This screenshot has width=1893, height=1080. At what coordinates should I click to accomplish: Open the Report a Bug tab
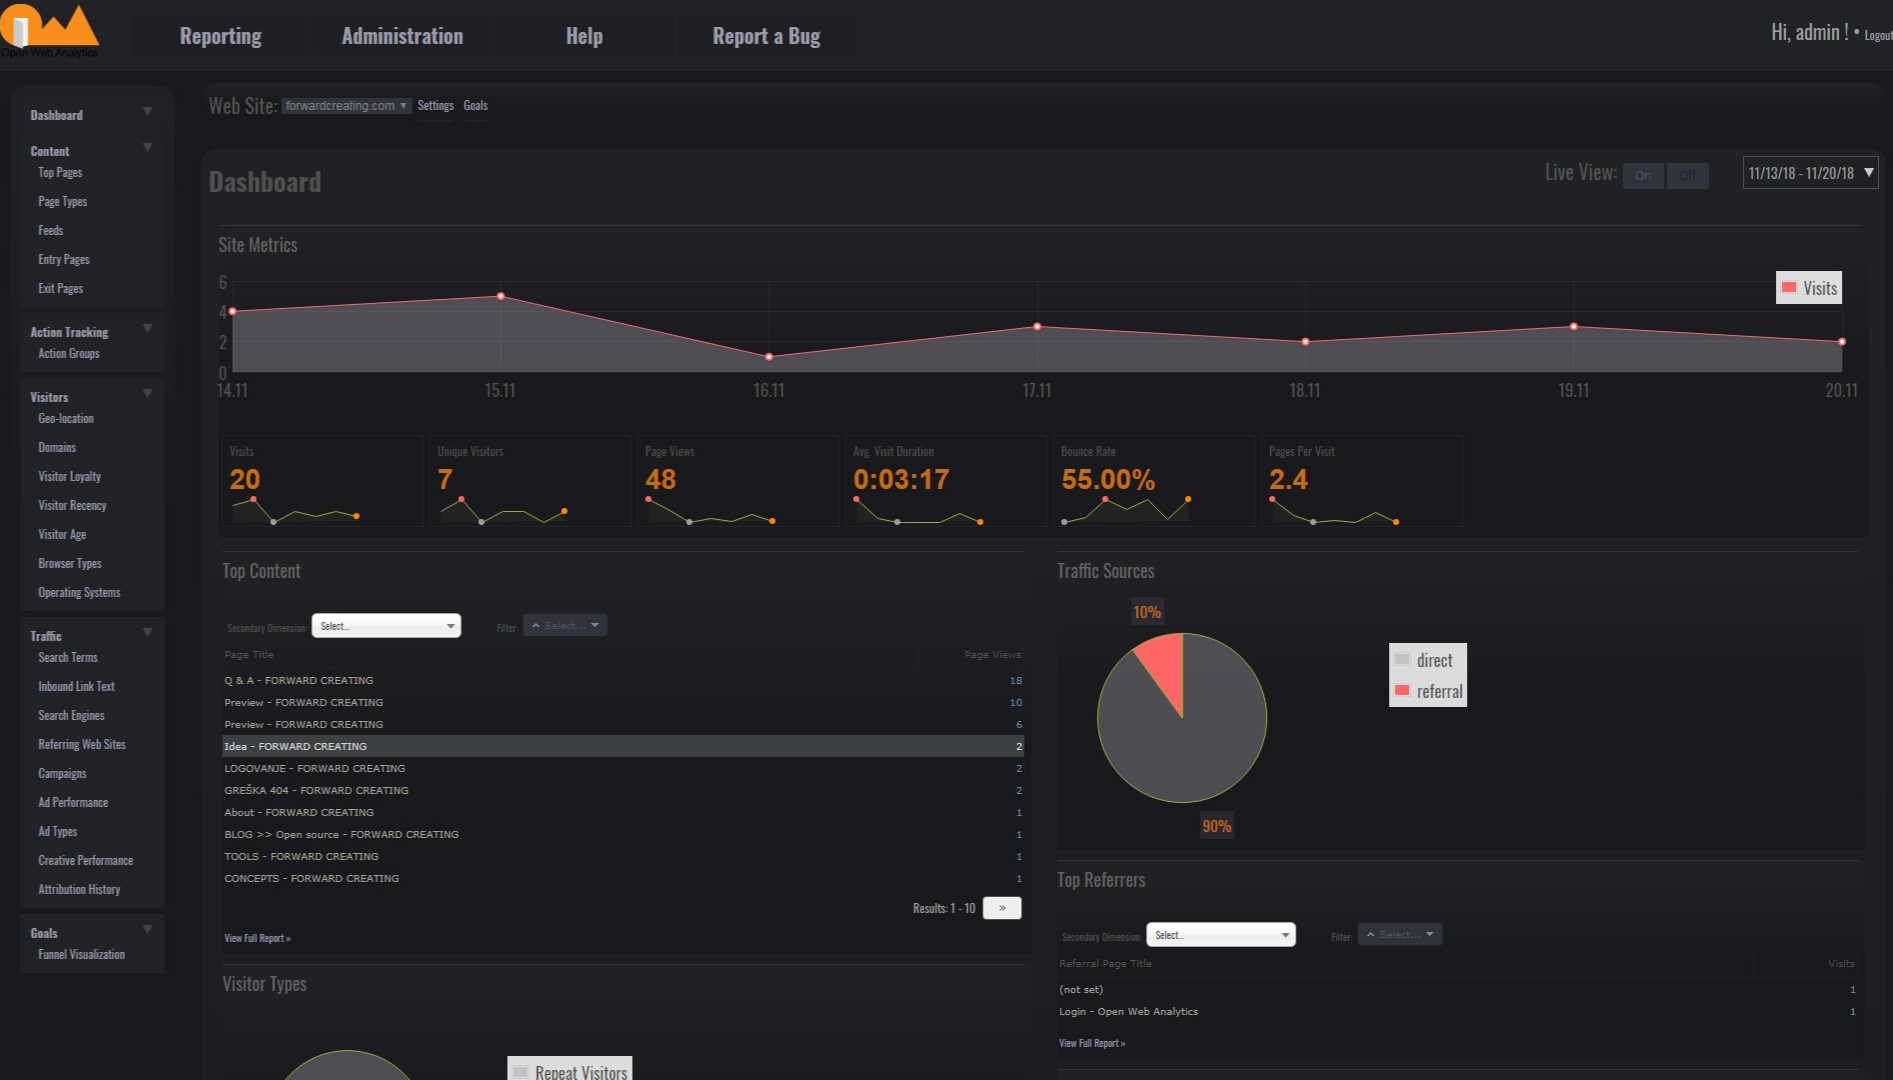[766, 36]
